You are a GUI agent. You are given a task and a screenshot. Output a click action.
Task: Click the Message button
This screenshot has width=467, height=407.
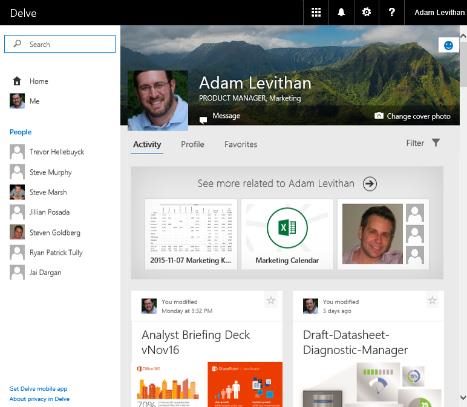pyautogui.click(x=226, y=116)
